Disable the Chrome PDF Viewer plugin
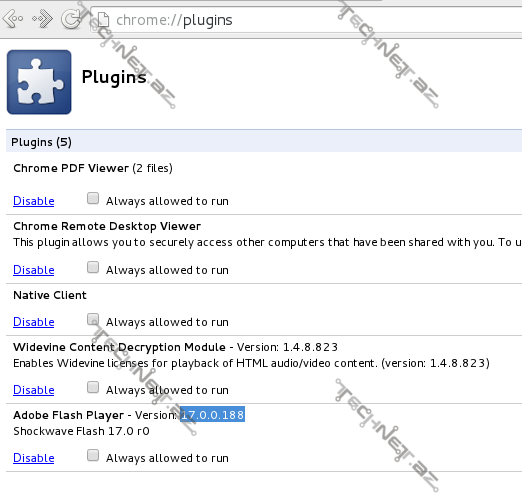The height and width of the screenshot is (493, 522). click(x=34, y=201)
